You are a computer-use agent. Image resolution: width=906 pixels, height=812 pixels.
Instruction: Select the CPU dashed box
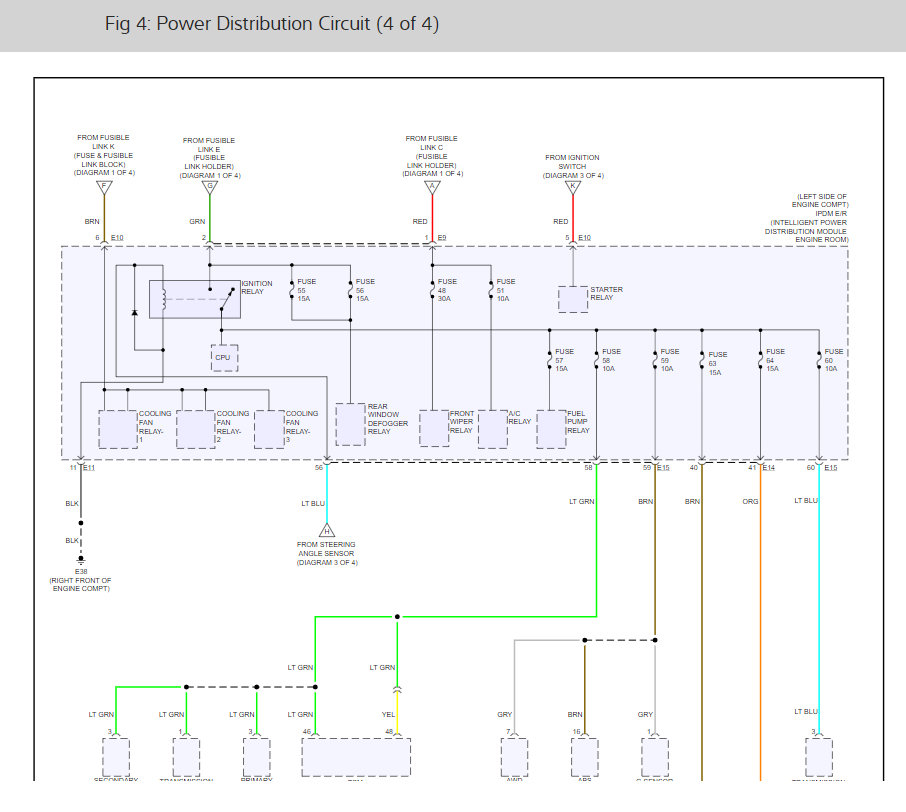click(224, 358)
